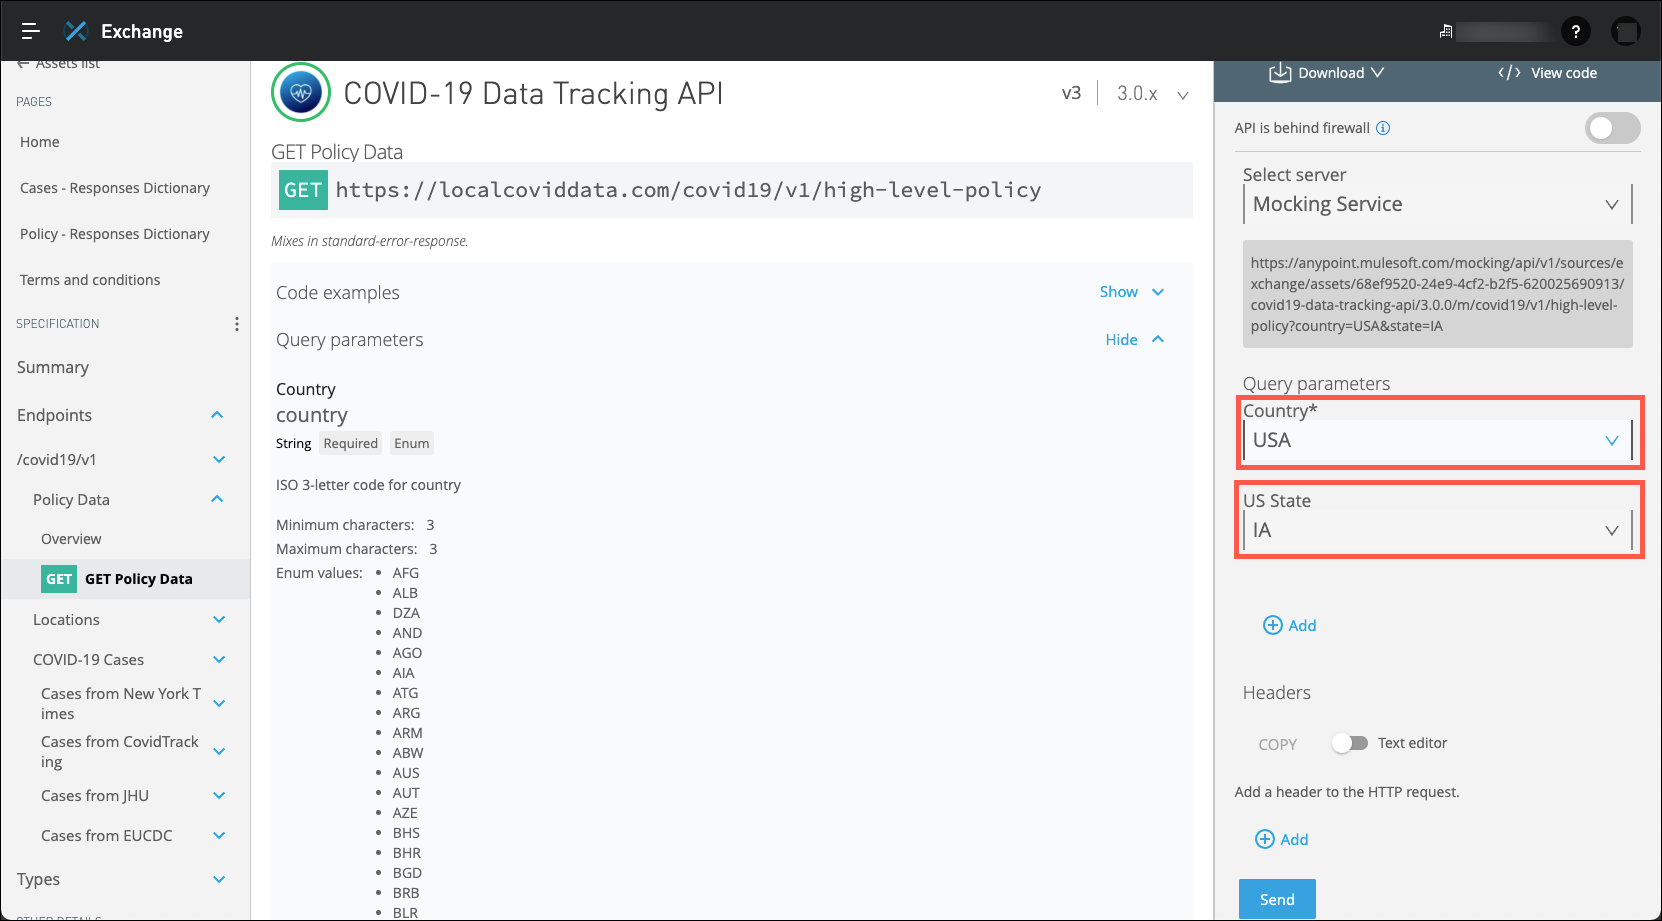Image resolution: width=1662 pixels, height=921 pixels.
Task: Click the AFG enum value
Action: [x=406, y=573]
